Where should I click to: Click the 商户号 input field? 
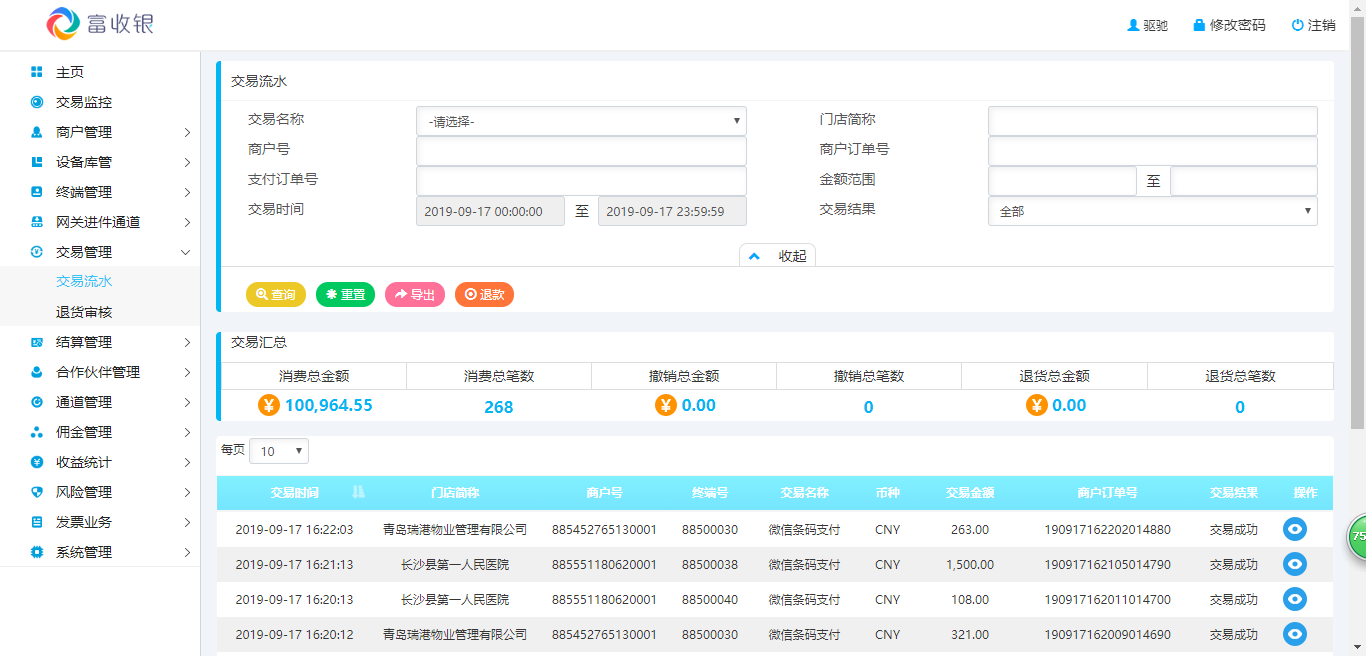tap(580, 150)
